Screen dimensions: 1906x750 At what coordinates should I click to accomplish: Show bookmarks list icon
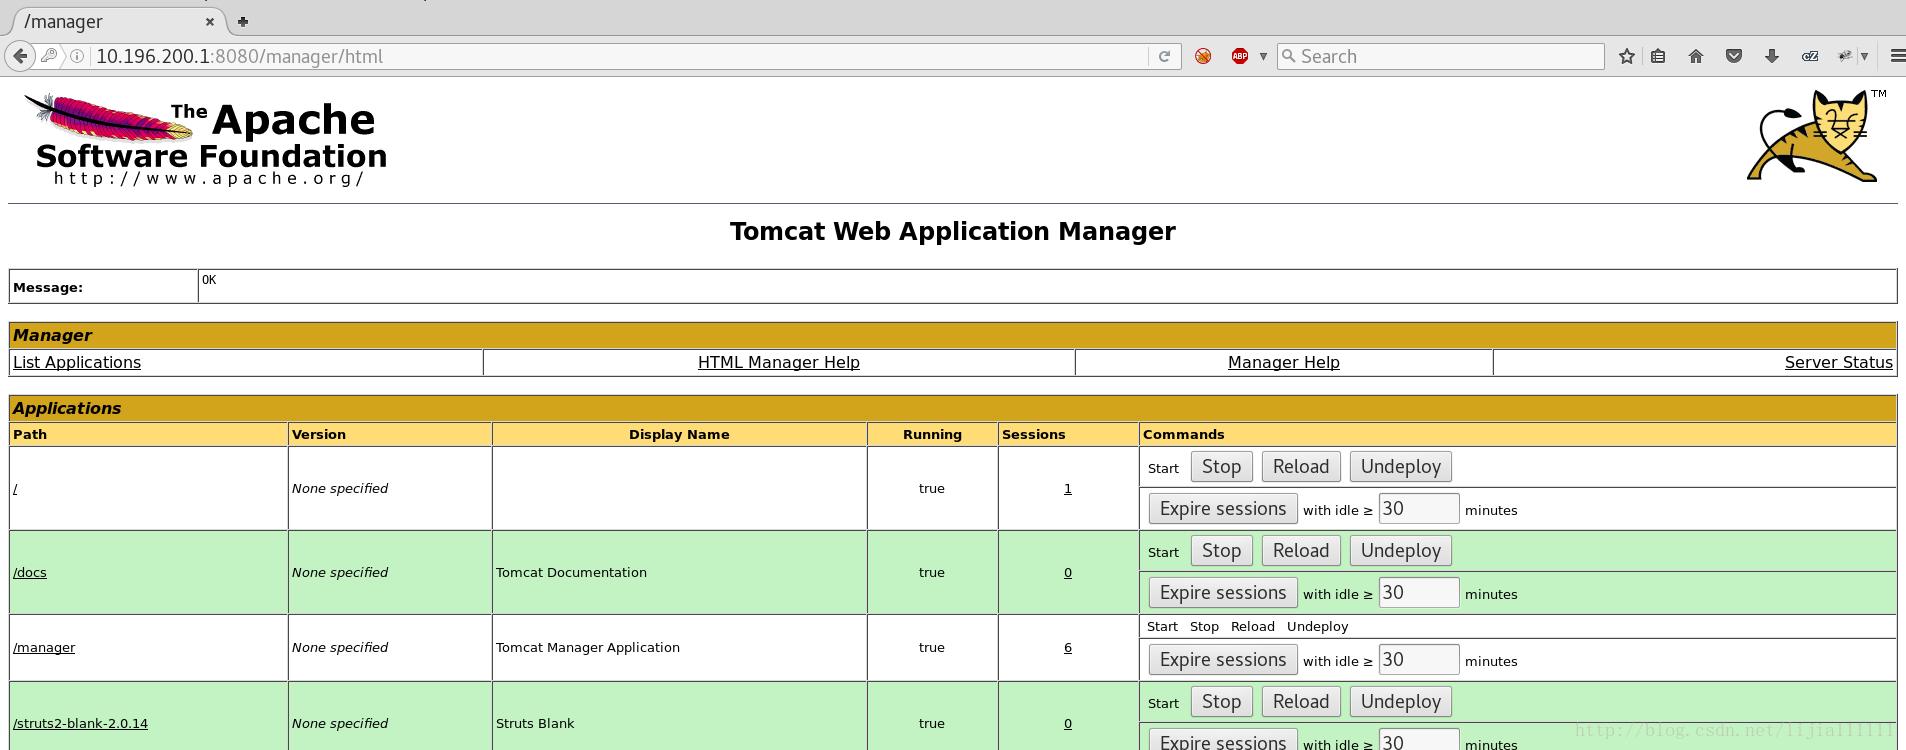pyautogui.click(x=1658, y=56)
